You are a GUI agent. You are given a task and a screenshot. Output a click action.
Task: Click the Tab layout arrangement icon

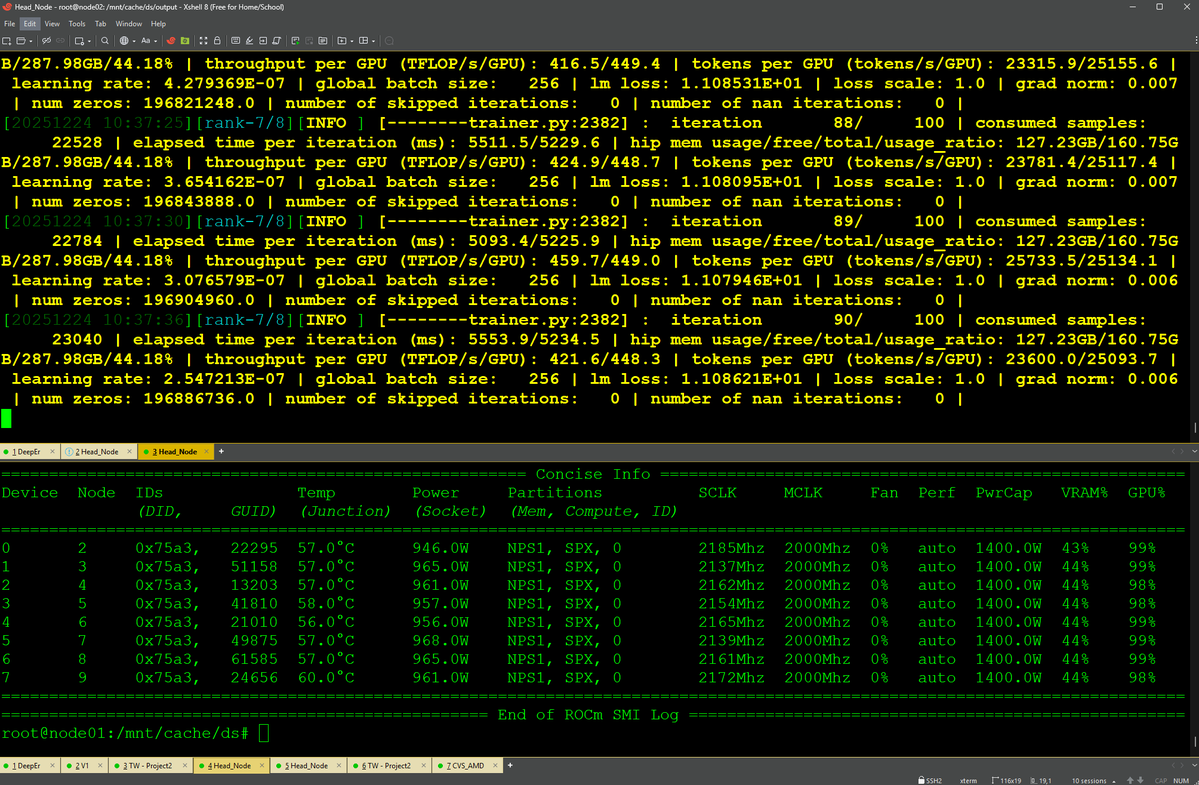click(363, 41)
